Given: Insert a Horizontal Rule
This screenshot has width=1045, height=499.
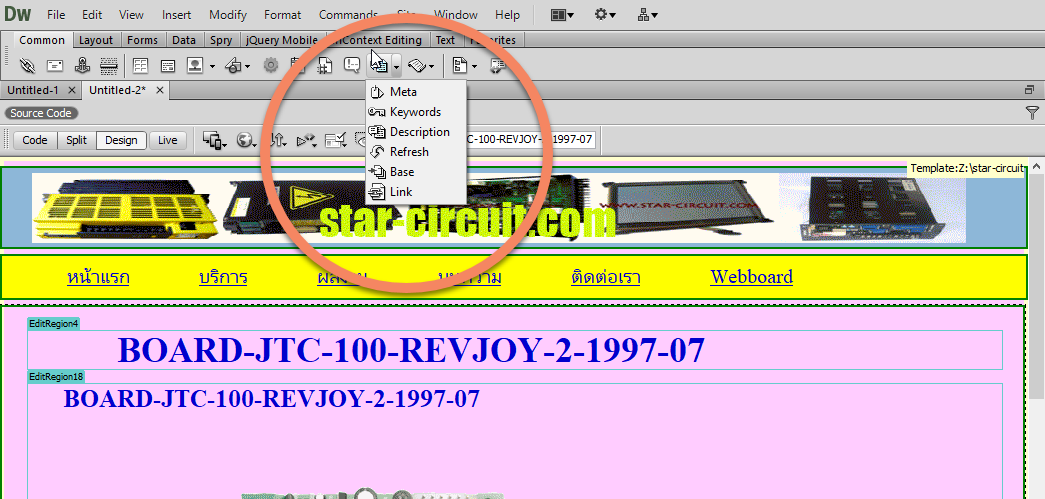Looking at the screenshot, I should [109, 66].
